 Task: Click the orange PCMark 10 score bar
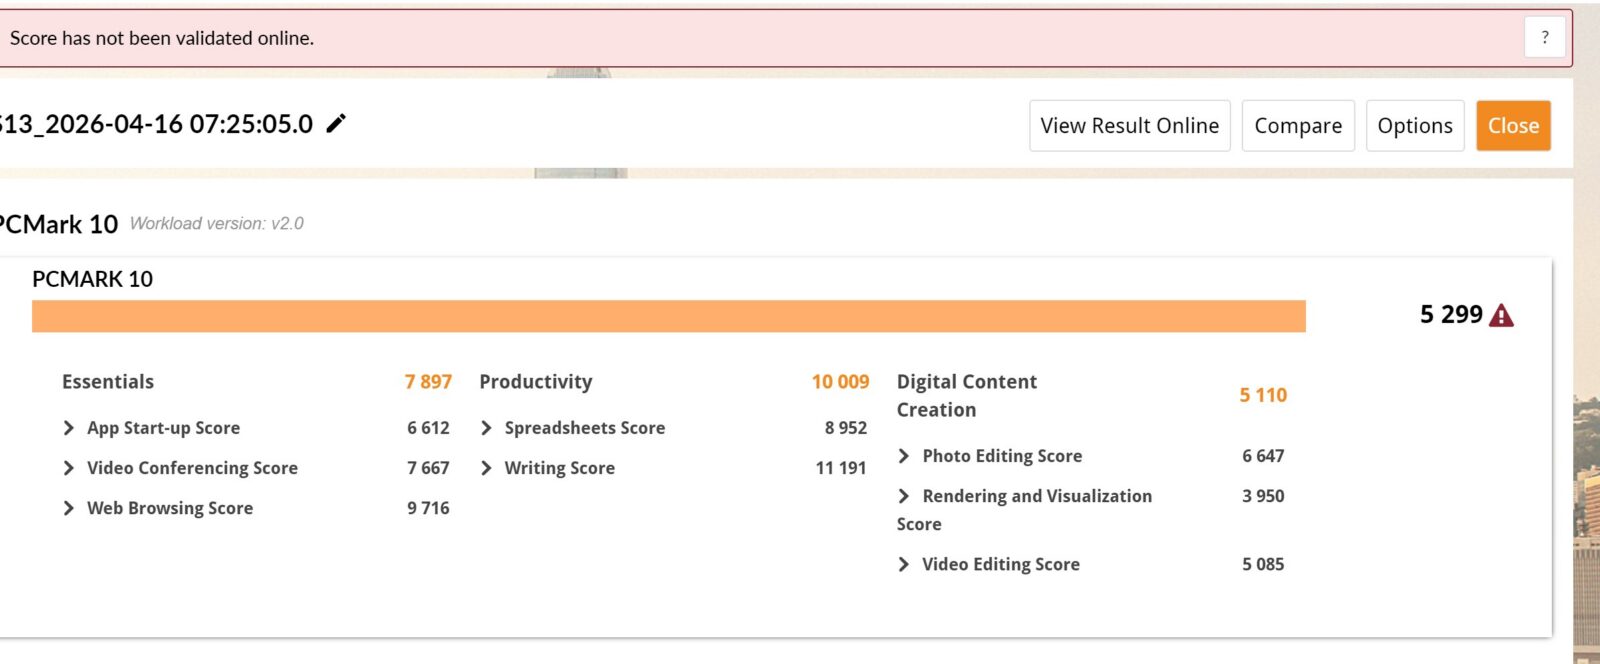click(668, 316)
